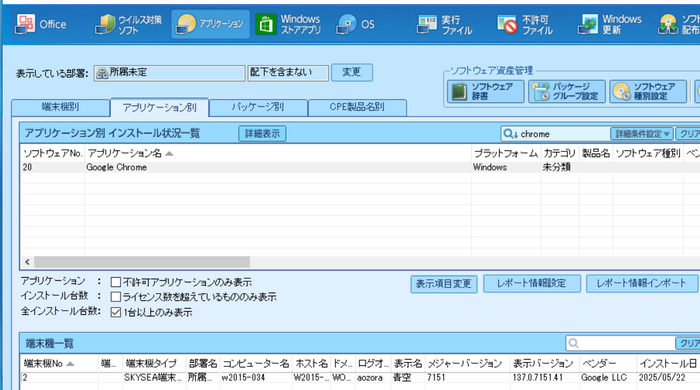Click レポート情報インポート button
The width and height of the screenshot is (700, 390).
[x=641, y=284]
